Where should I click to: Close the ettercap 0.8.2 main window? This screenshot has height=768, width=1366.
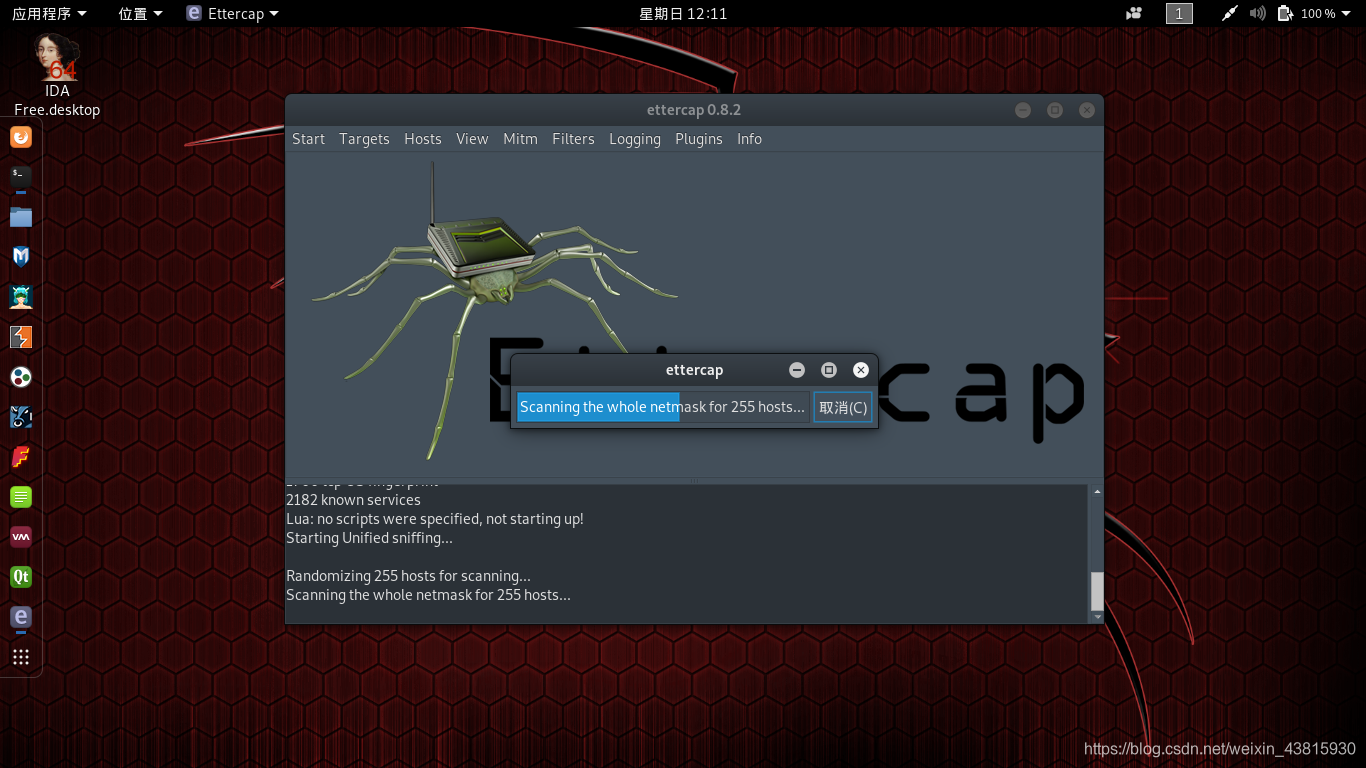point(1087,110)
